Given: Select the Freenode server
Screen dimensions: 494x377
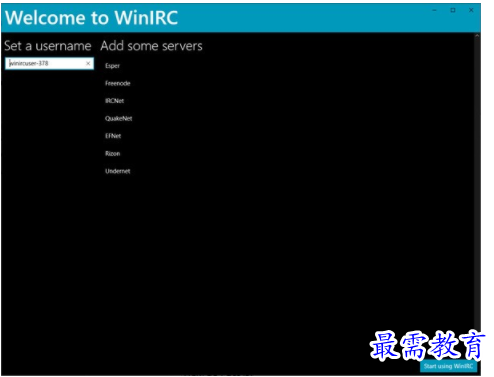Looking at the screenshot, I should point(118,83).
